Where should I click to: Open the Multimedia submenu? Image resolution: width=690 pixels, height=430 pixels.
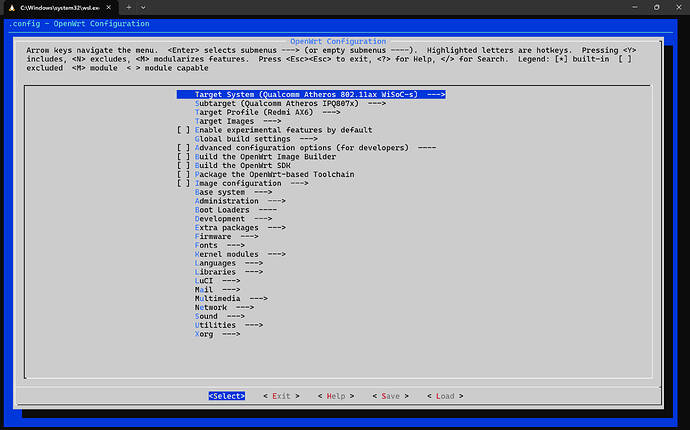click(231, 298)
